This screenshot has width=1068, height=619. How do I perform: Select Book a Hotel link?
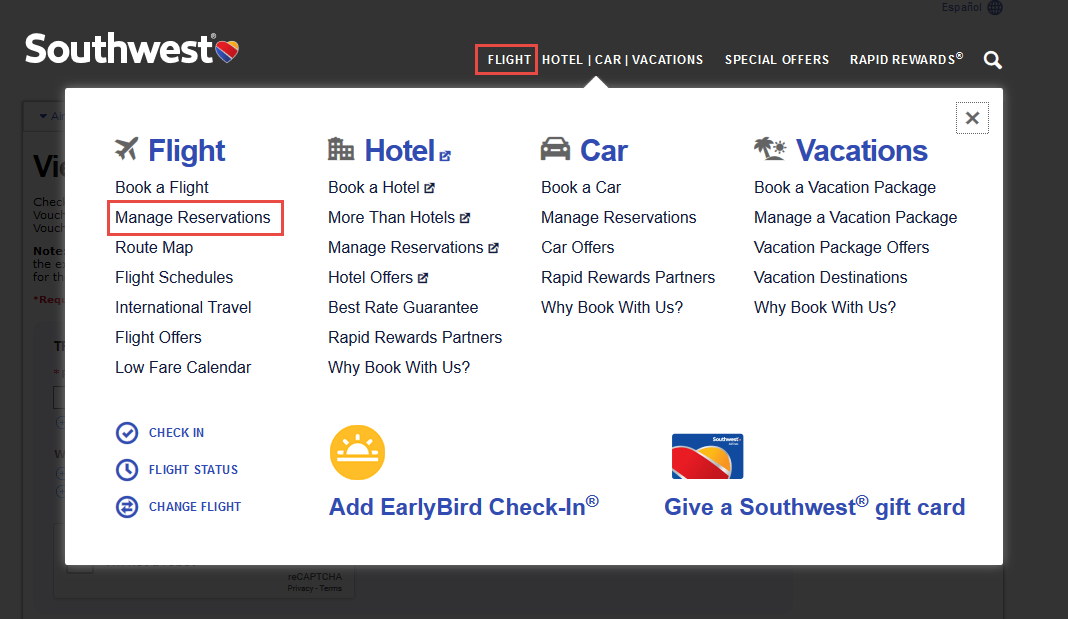pos(381,187)
